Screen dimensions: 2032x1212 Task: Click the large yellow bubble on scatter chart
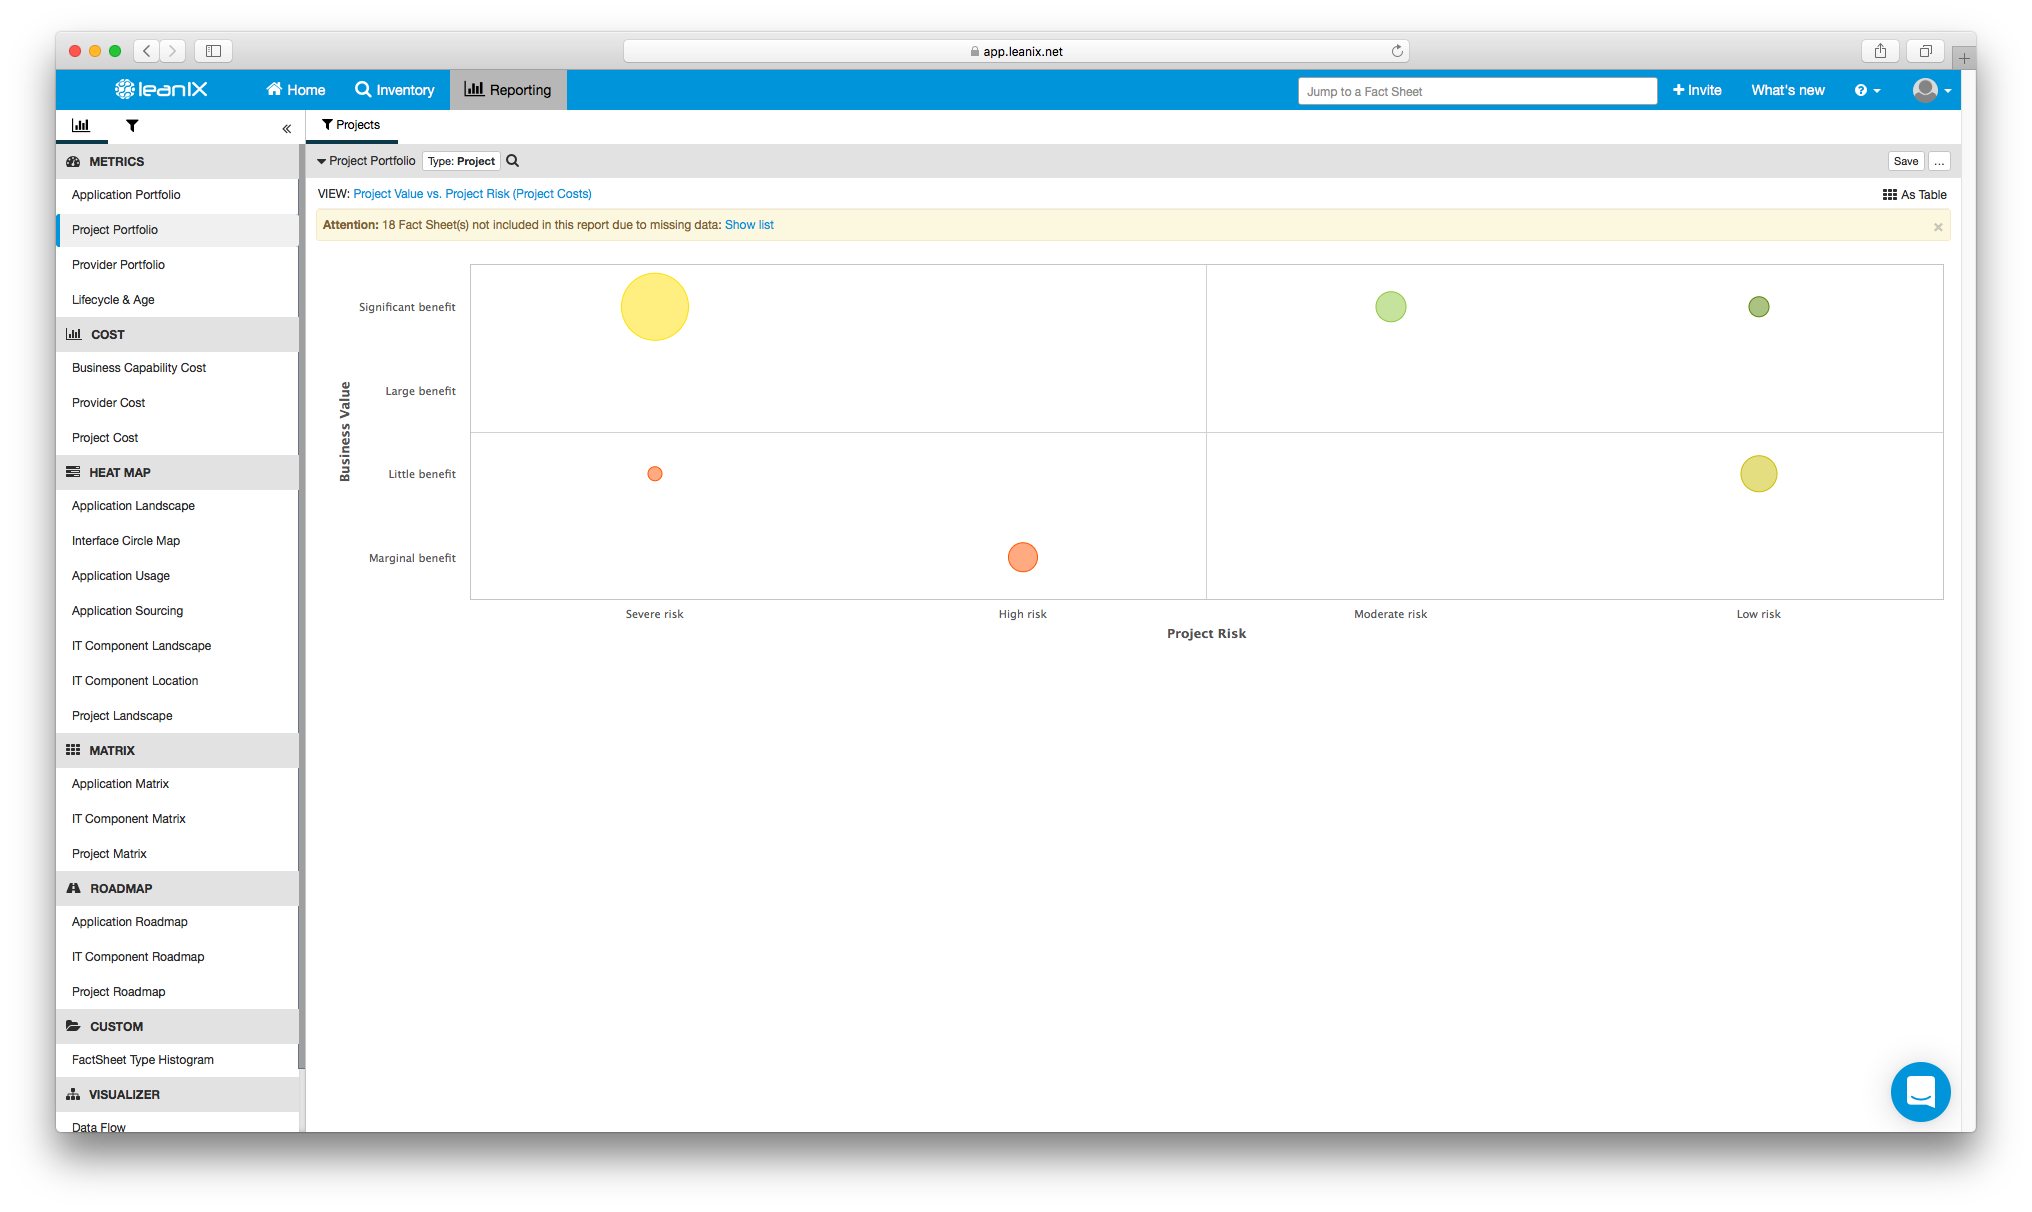655,306
